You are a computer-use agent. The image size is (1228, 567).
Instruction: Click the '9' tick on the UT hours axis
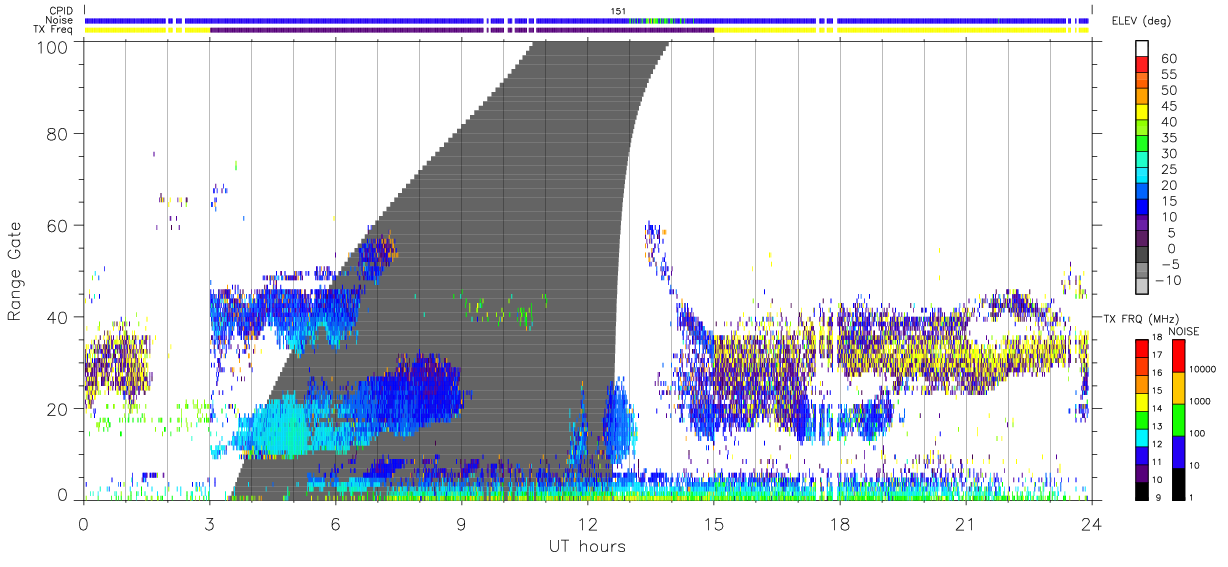pos(461,523)
